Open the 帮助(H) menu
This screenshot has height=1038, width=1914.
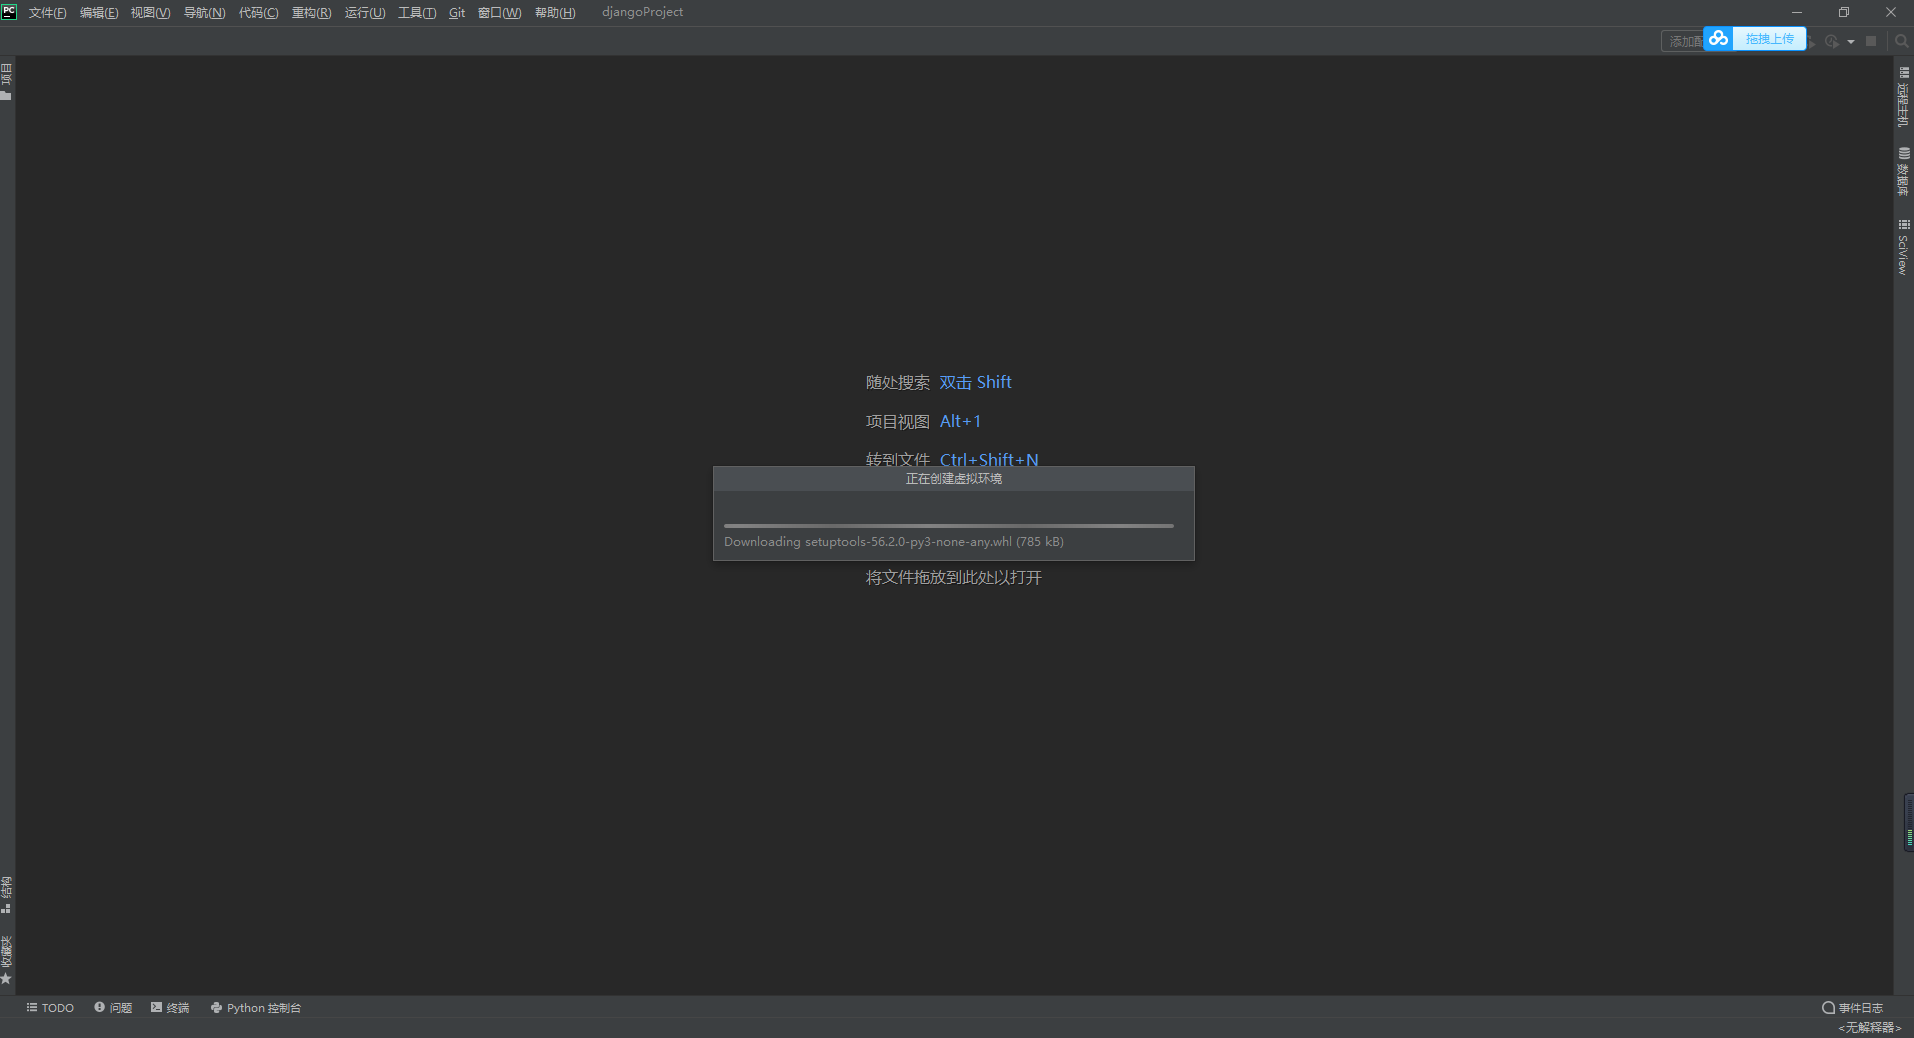tap(555, 13)
